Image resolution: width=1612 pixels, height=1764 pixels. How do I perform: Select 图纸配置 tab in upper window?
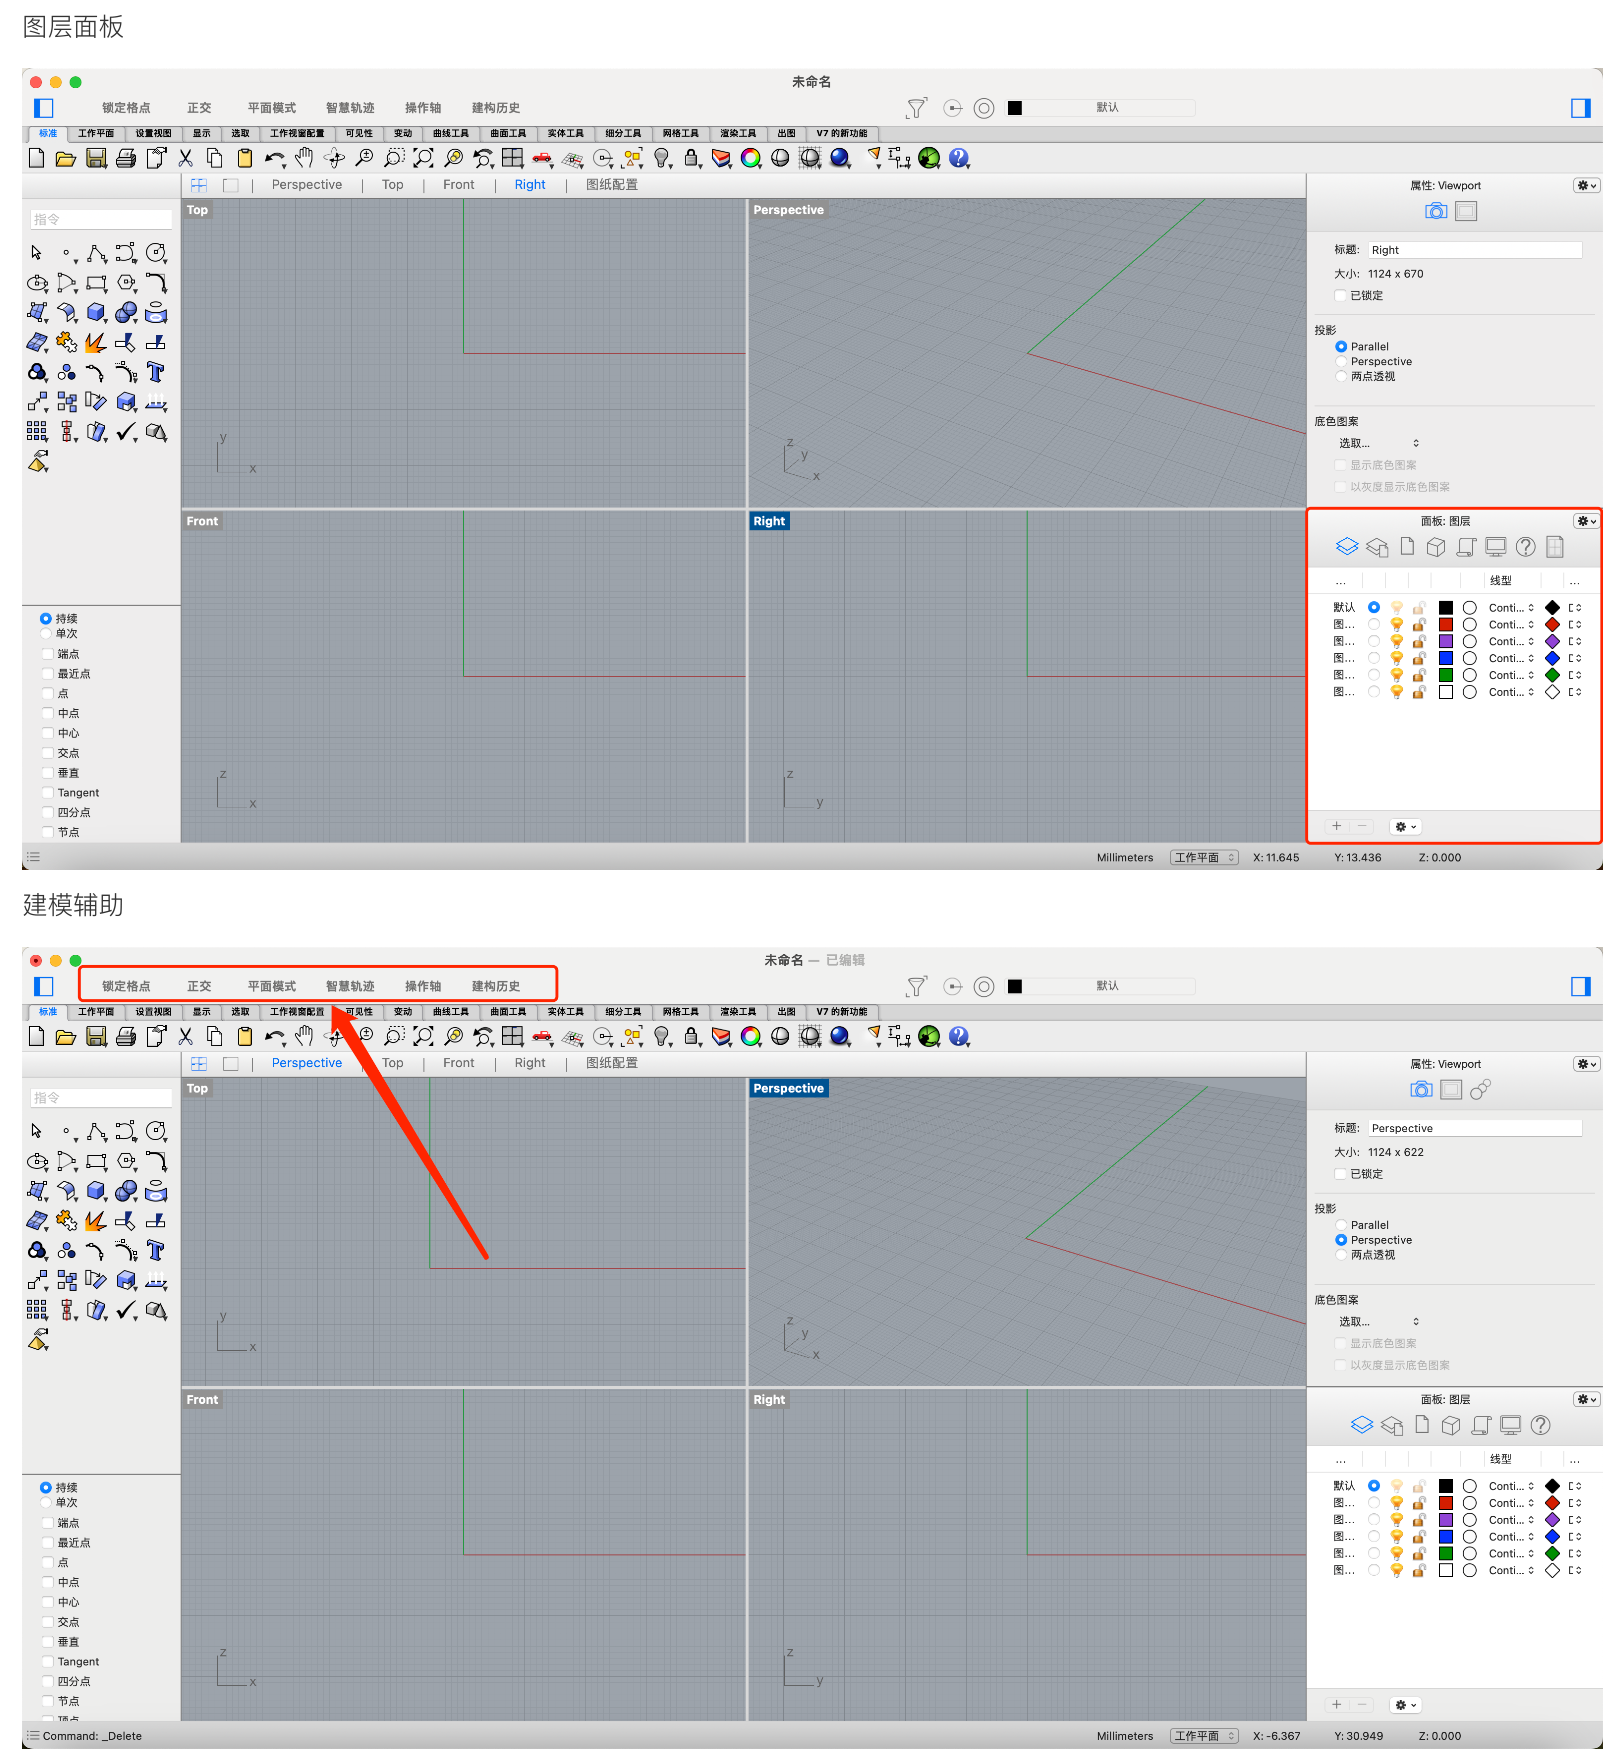[x=611, y=185]
